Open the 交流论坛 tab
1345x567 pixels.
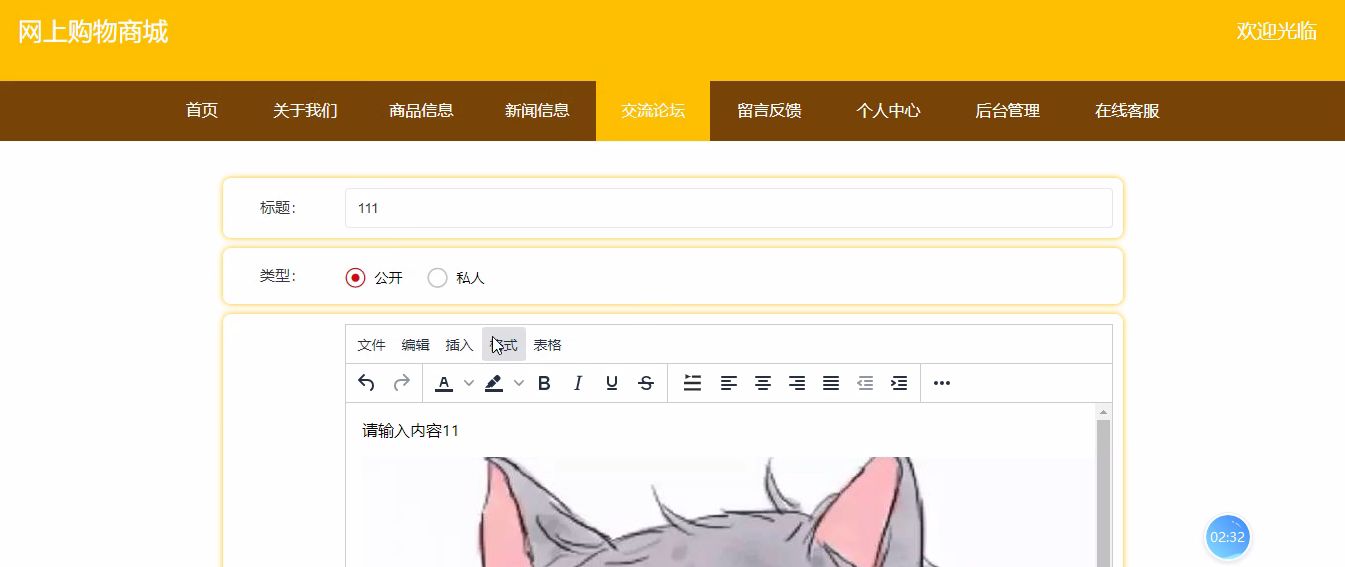pos(653,111)
